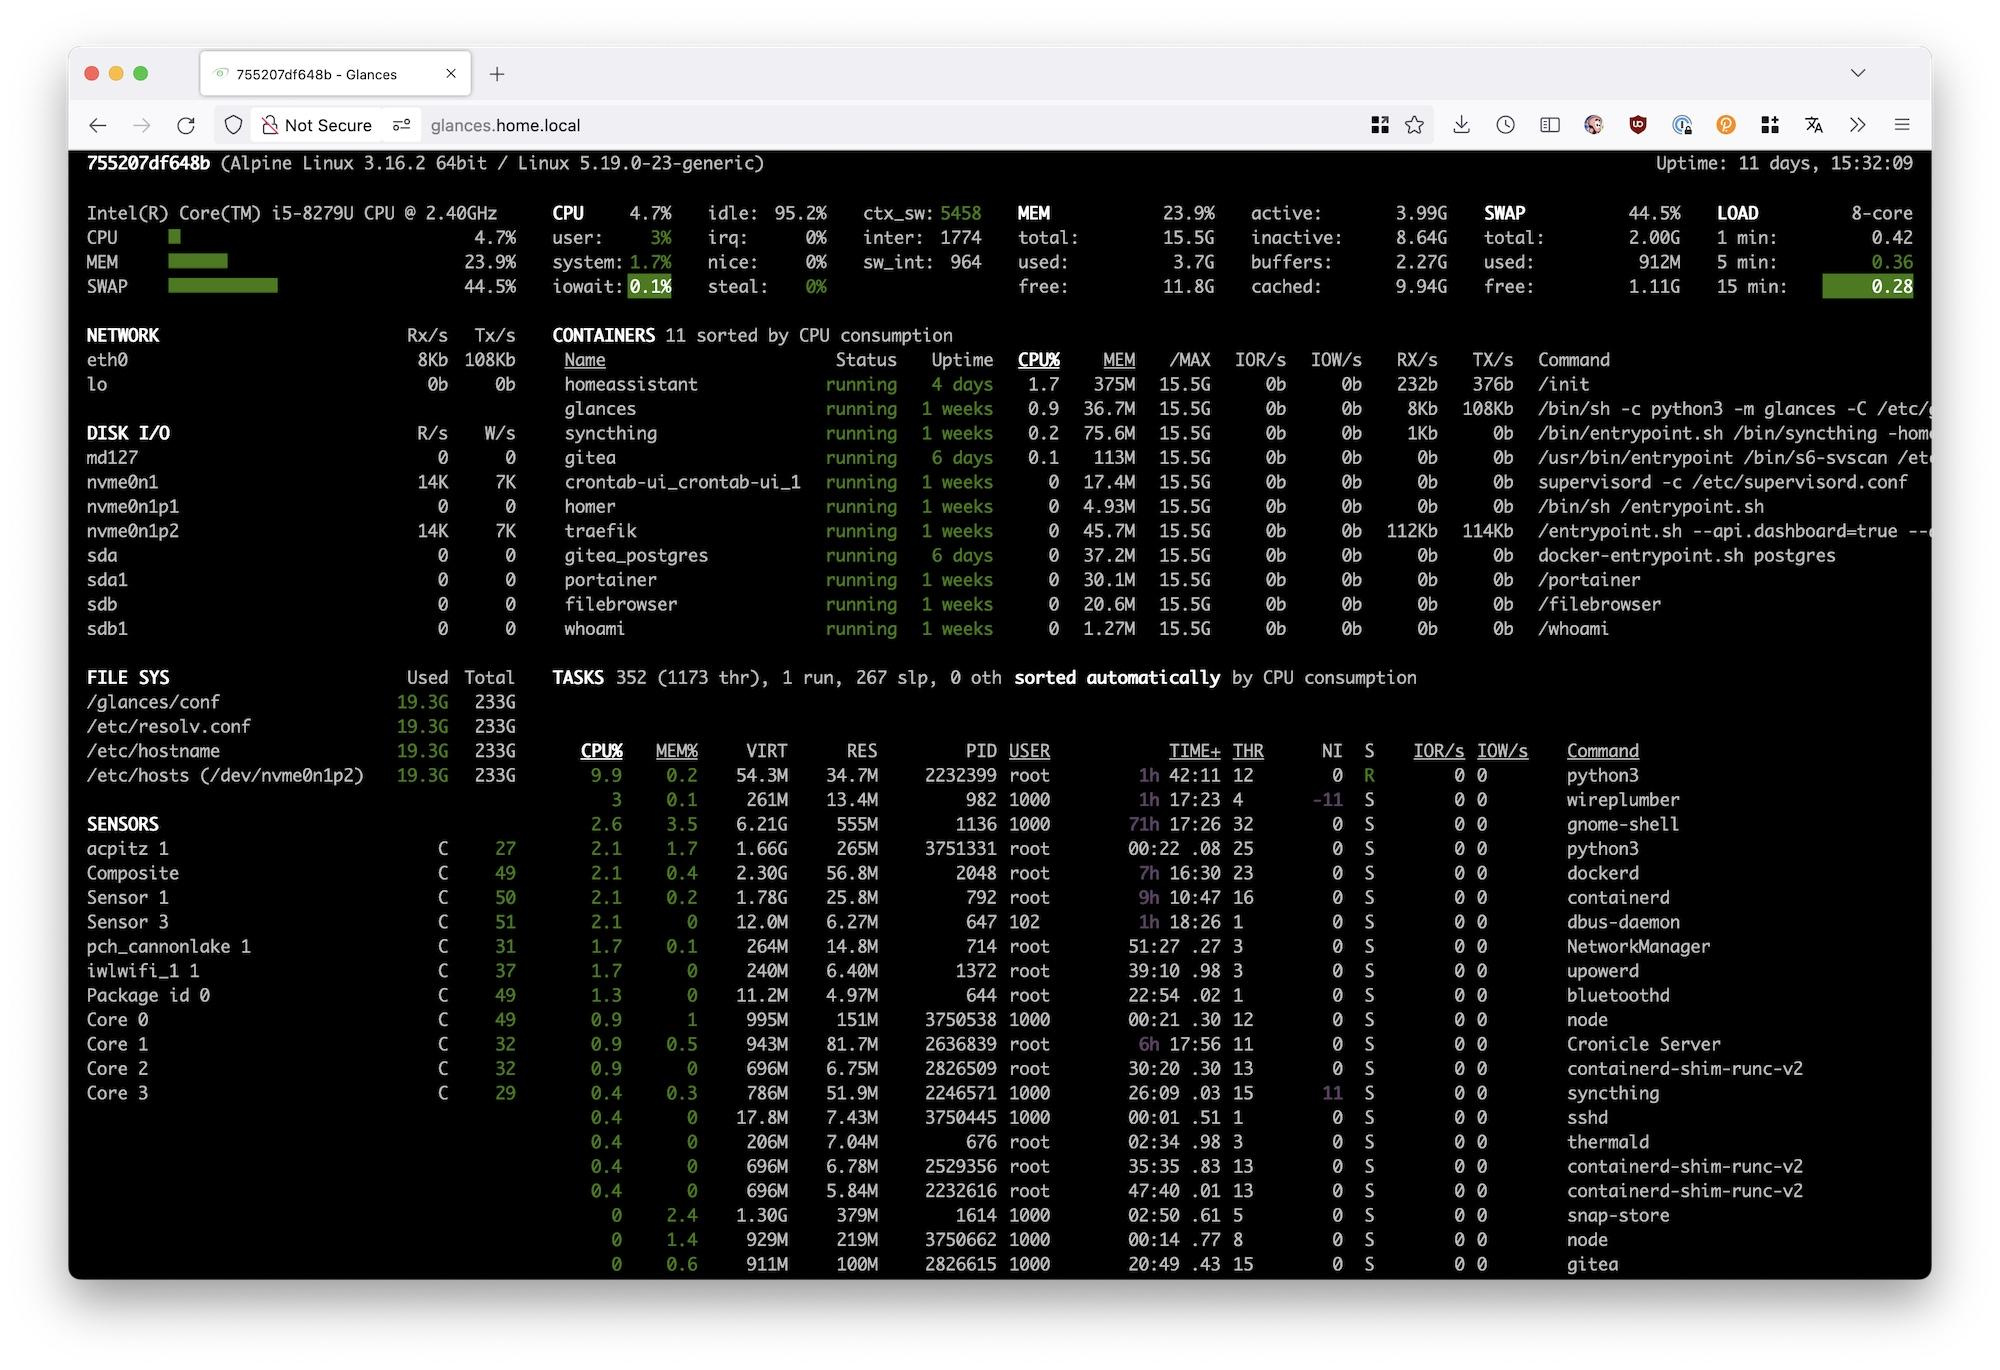
Task: Sort containers by MEM column
Action: point(1119,360)
